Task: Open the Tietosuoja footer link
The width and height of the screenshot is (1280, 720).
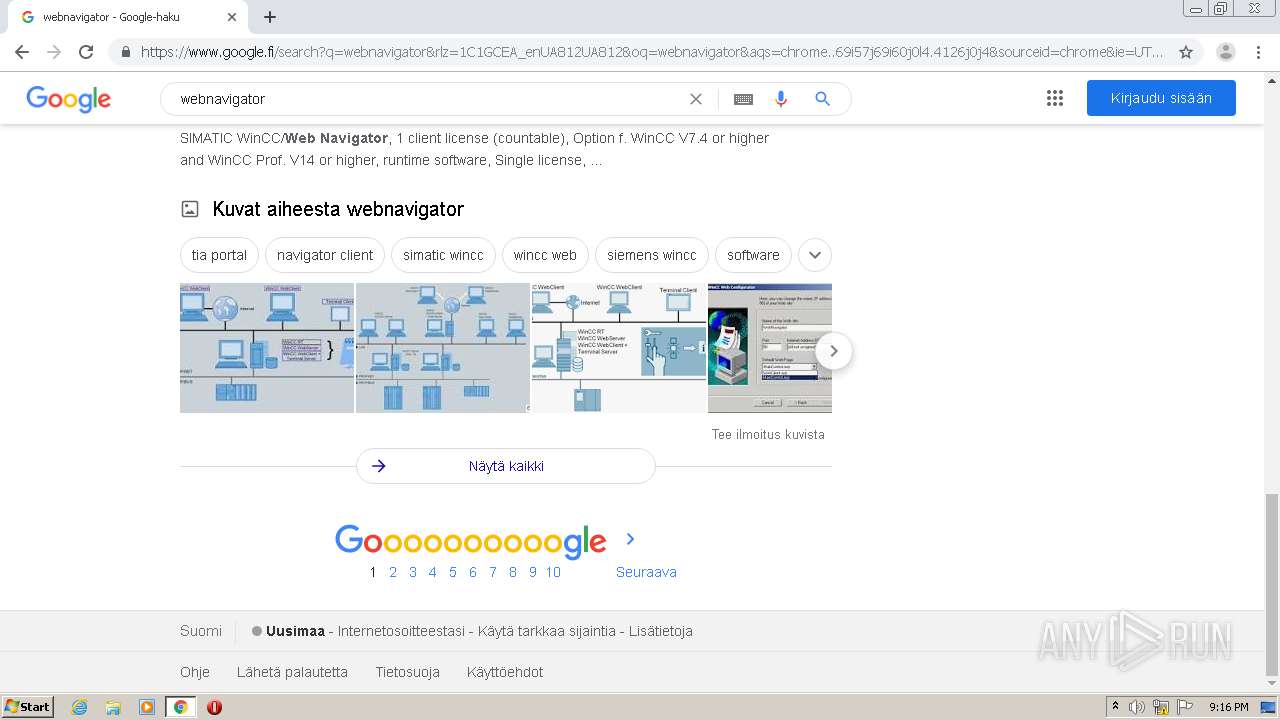Action: click(x=408, y=672)
